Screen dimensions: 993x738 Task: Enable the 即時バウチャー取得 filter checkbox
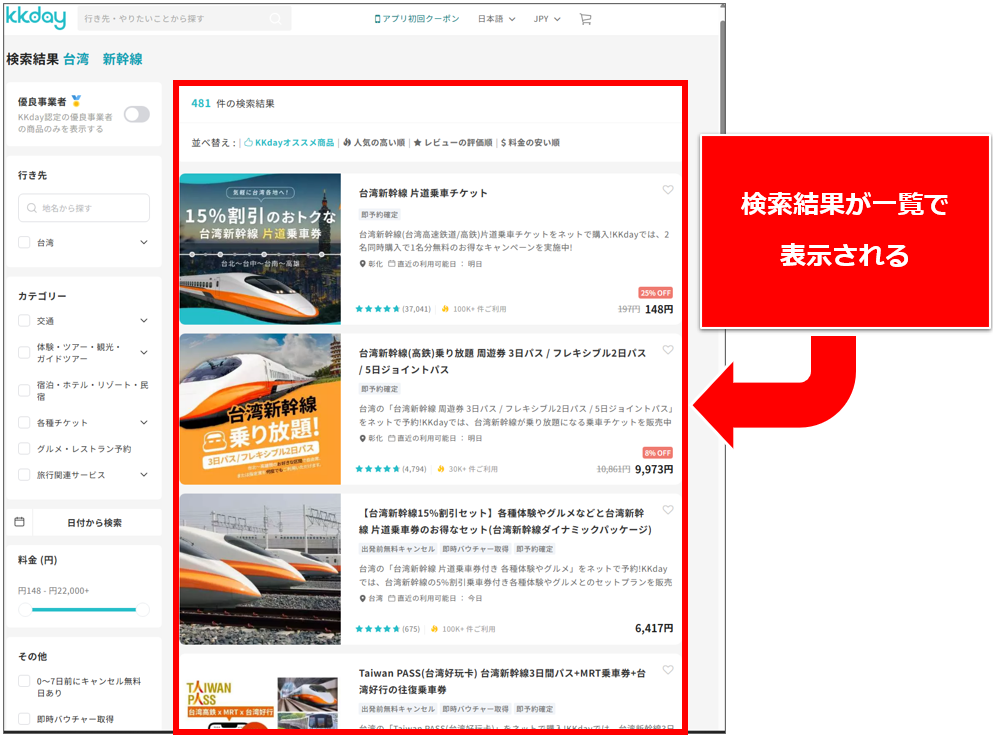(x=24, y=719)
